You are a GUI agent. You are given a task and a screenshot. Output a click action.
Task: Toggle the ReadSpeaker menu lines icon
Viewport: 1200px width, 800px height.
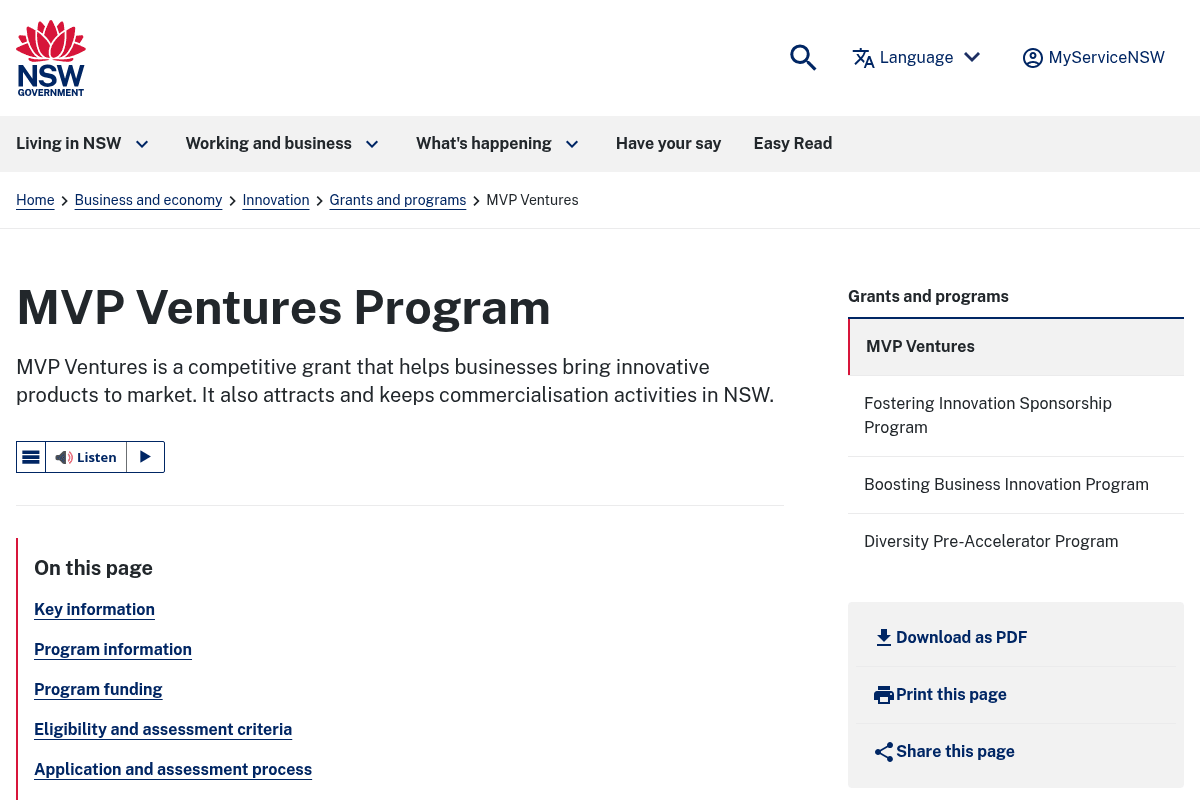tap(31, 457)
